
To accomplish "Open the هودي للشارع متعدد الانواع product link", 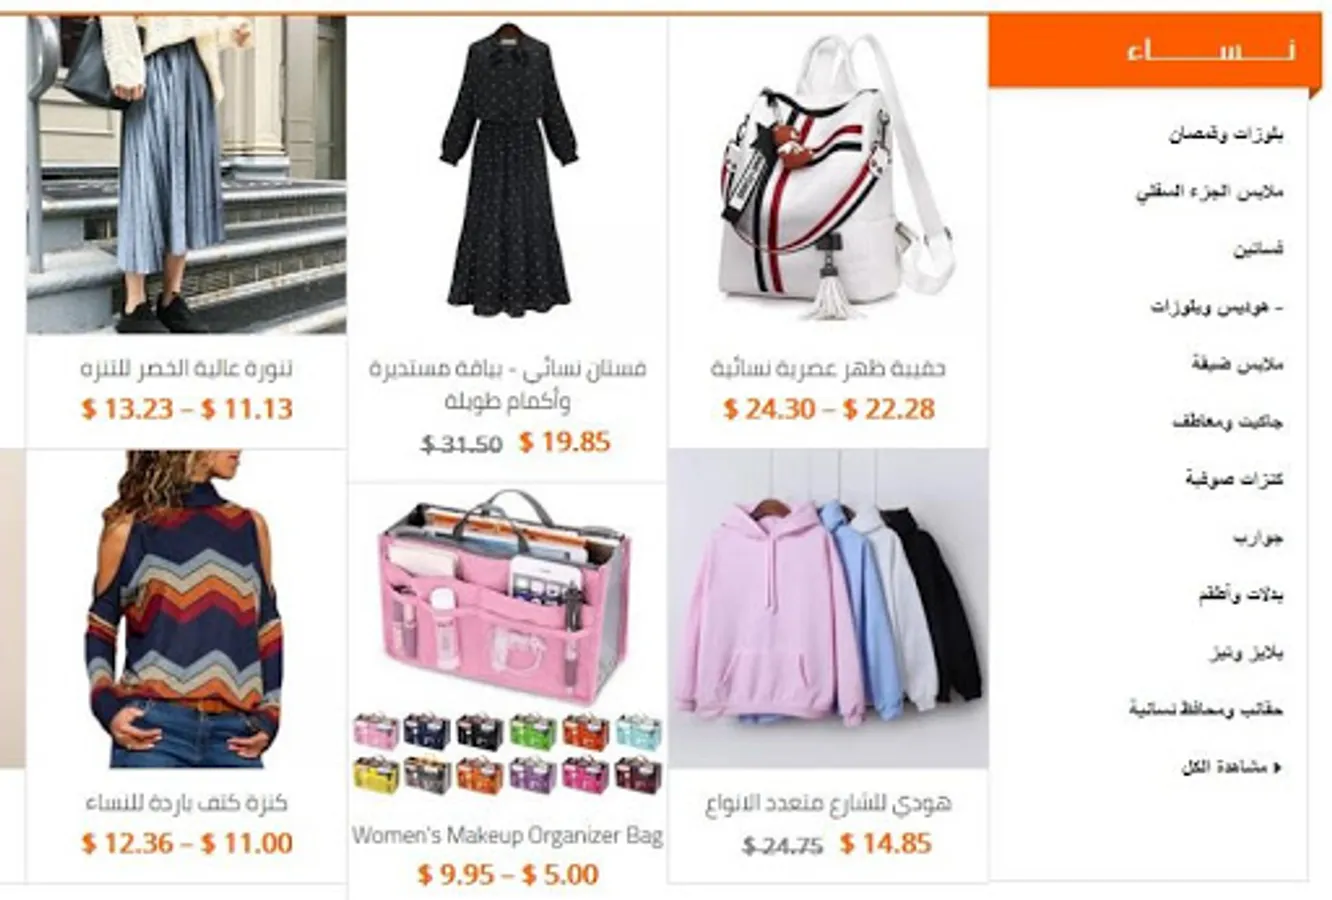I will click(828, 803).
